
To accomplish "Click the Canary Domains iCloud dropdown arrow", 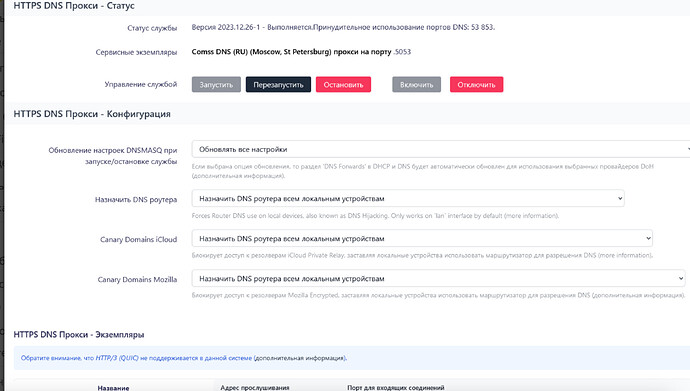I will (x=648, y=238).
